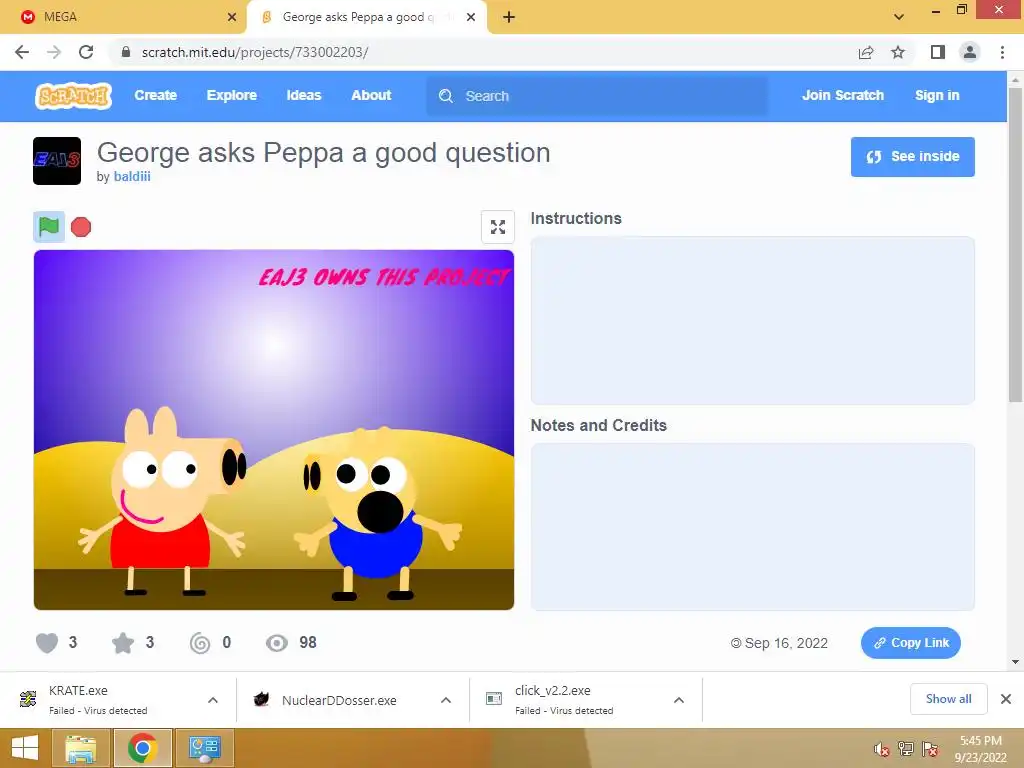Click the address bar URL
The image size is (1024, 768).
[255, 52]
